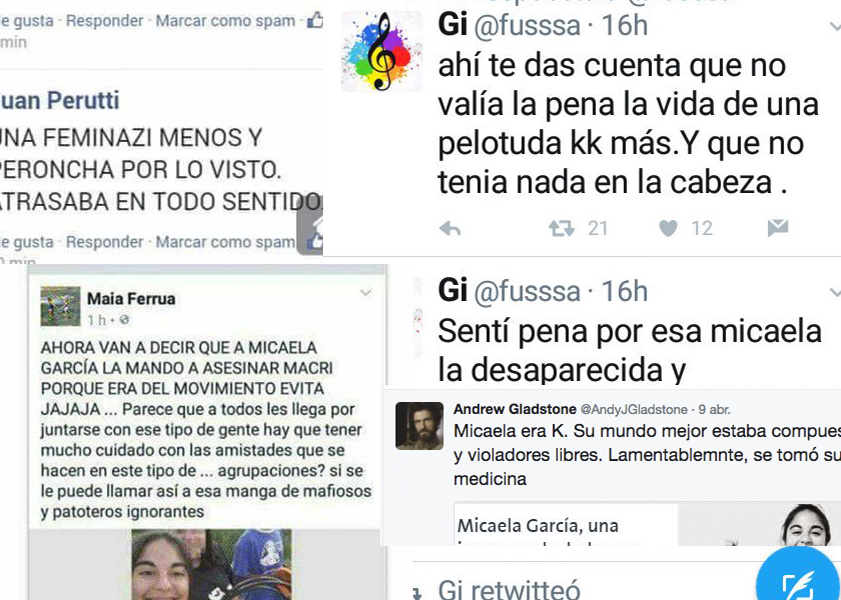Click the top Responder link
Screen dimensions: 841x600
coord(105,21)
